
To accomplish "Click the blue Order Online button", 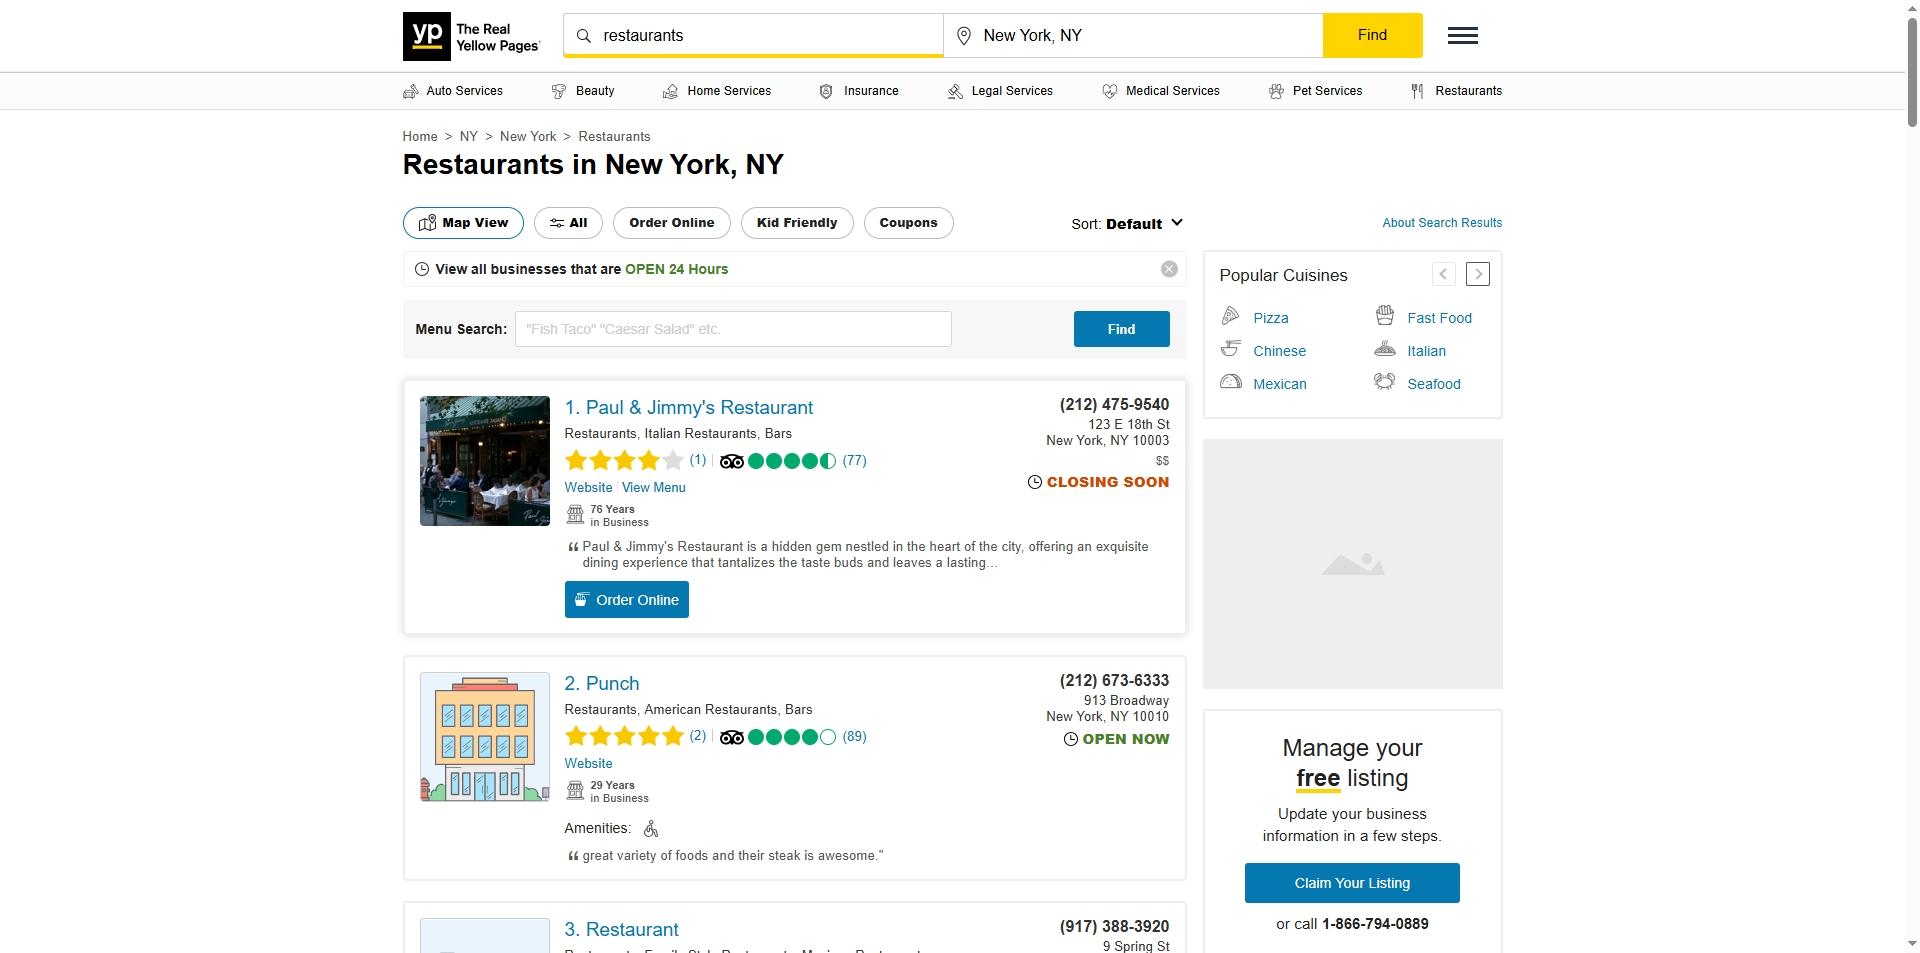I will pyautogui.click(x=626, y=600).
